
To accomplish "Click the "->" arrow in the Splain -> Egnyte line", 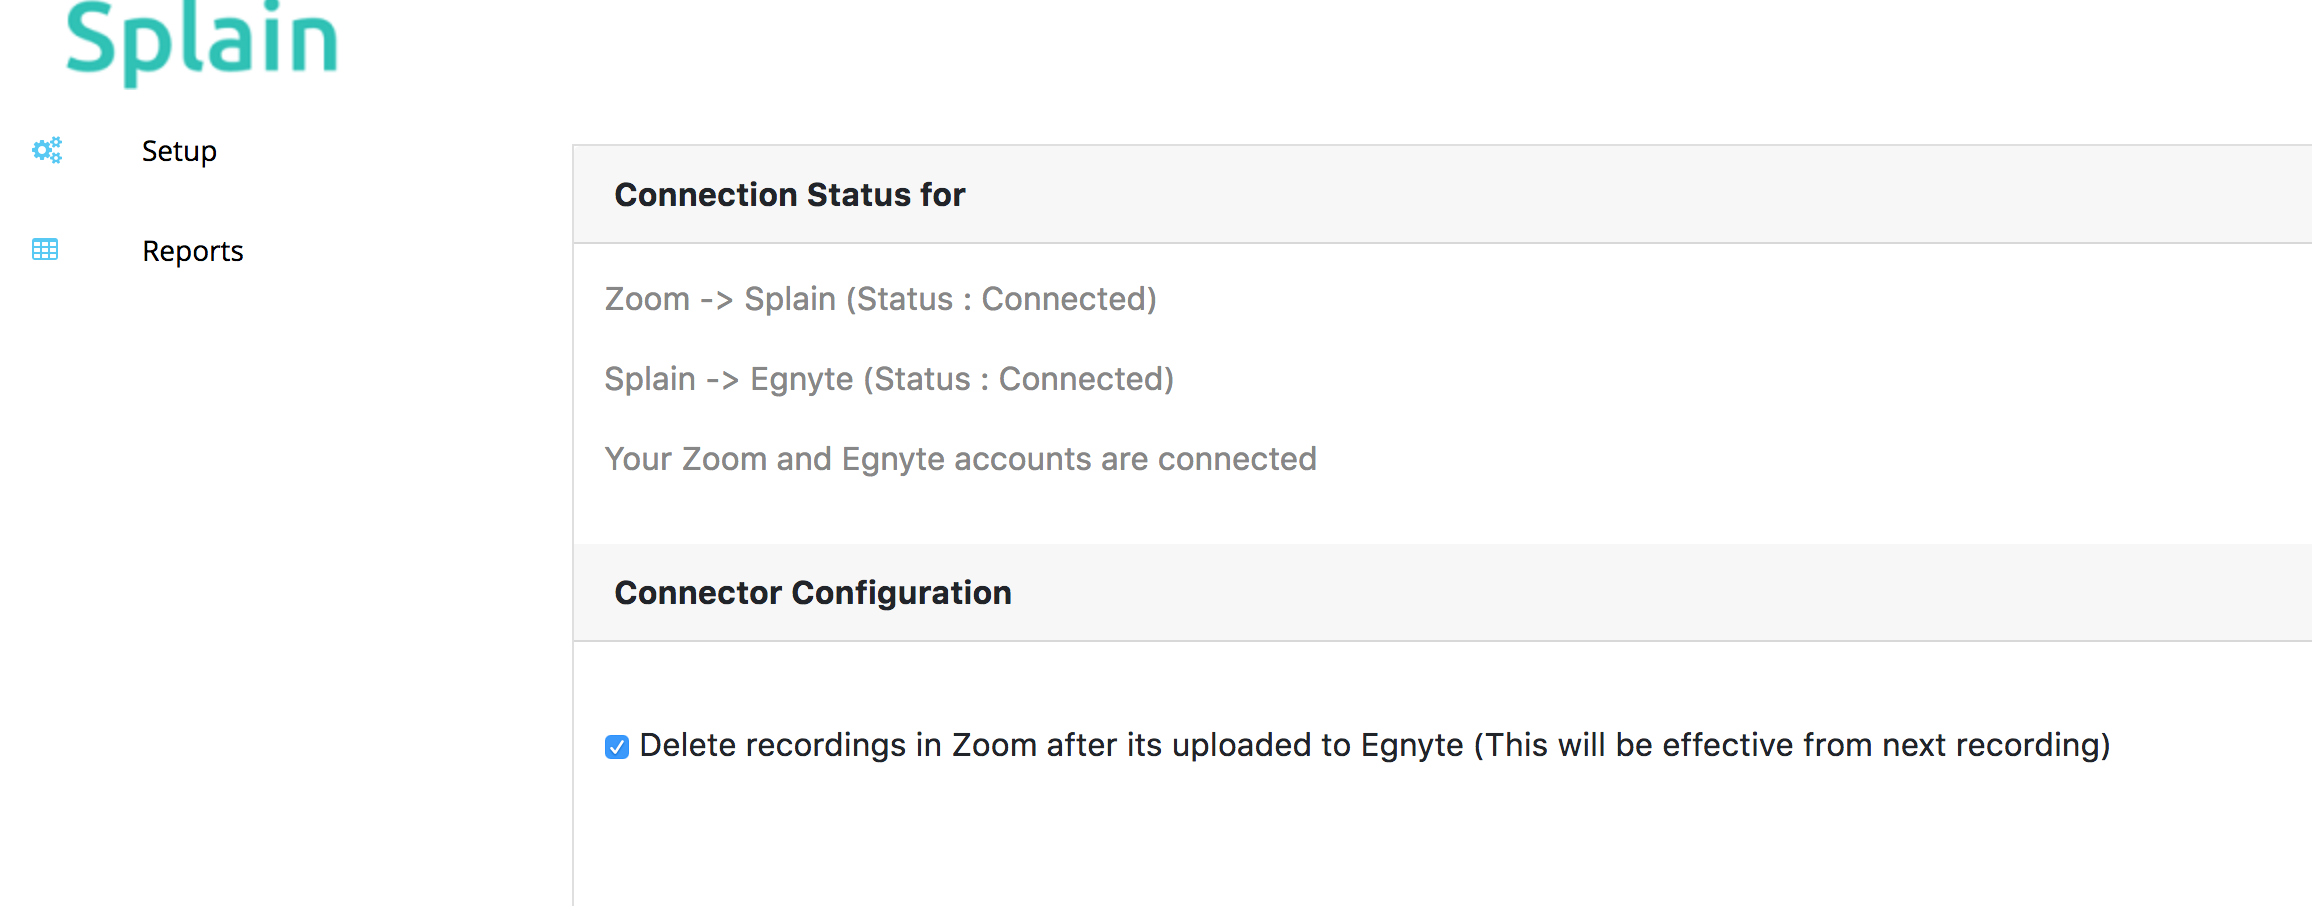I will (722, 379).
